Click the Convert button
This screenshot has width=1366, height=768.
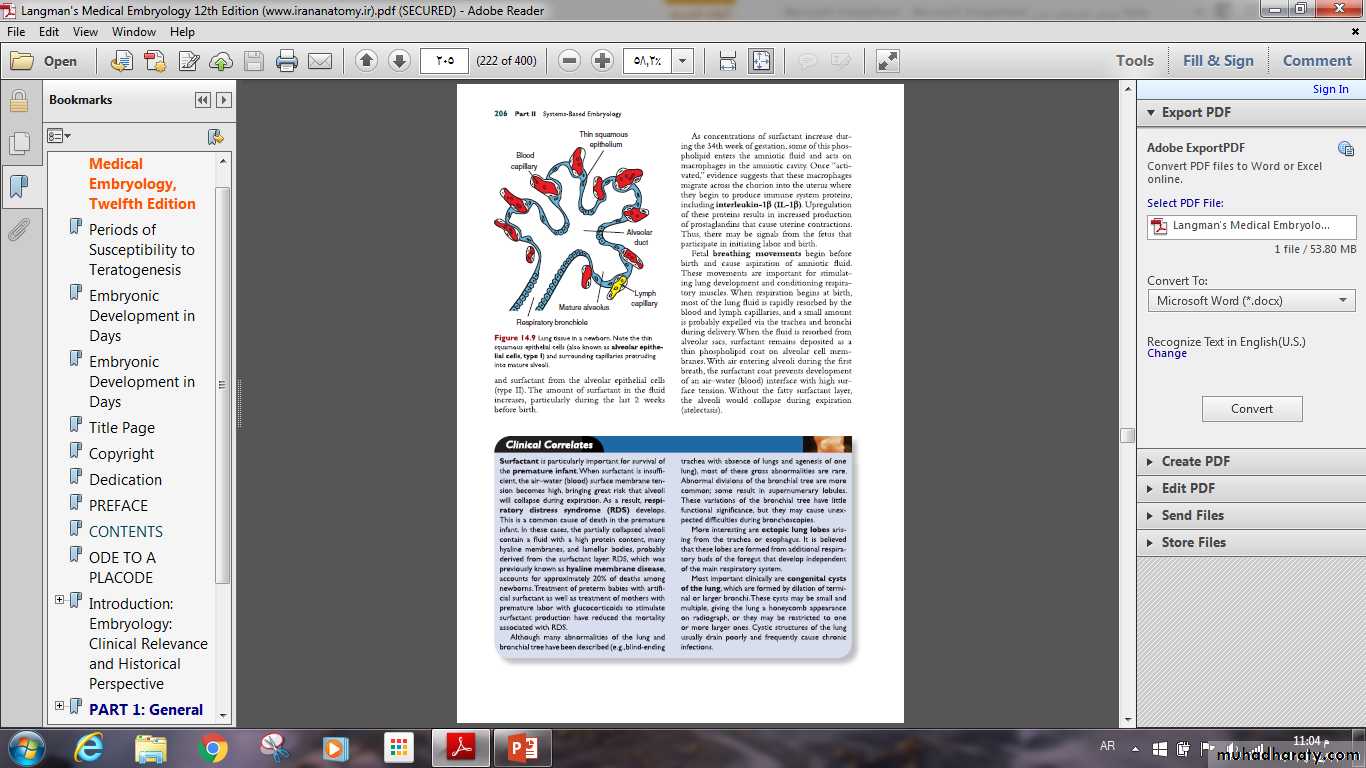tap(1251, 409)
